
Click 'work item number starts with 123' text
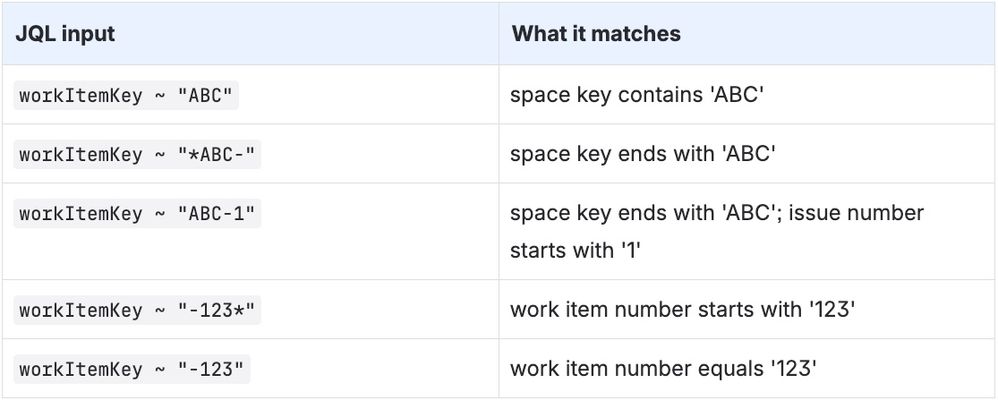tap(682, 310)
